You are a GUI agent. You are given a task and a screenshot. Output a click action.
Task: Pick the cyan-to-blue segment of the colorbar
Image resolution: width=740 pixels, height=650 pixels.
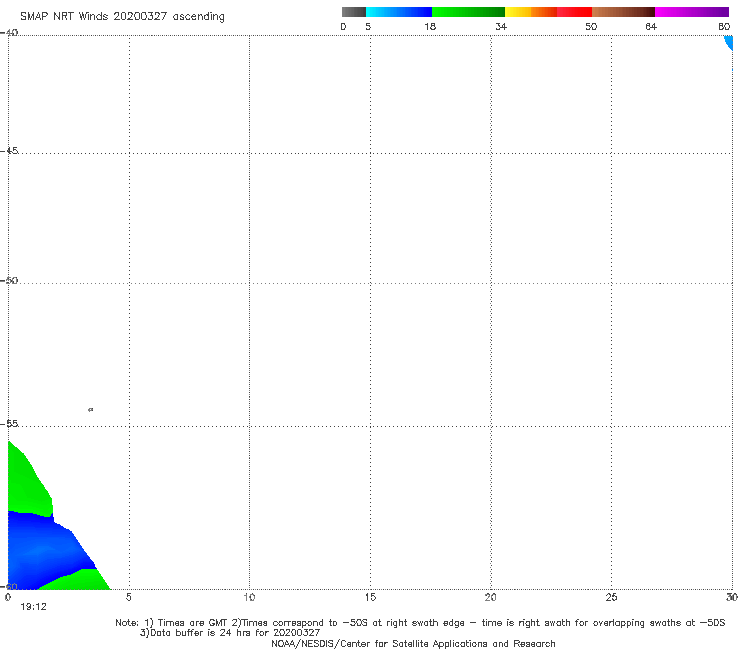[x=399, y=12]
